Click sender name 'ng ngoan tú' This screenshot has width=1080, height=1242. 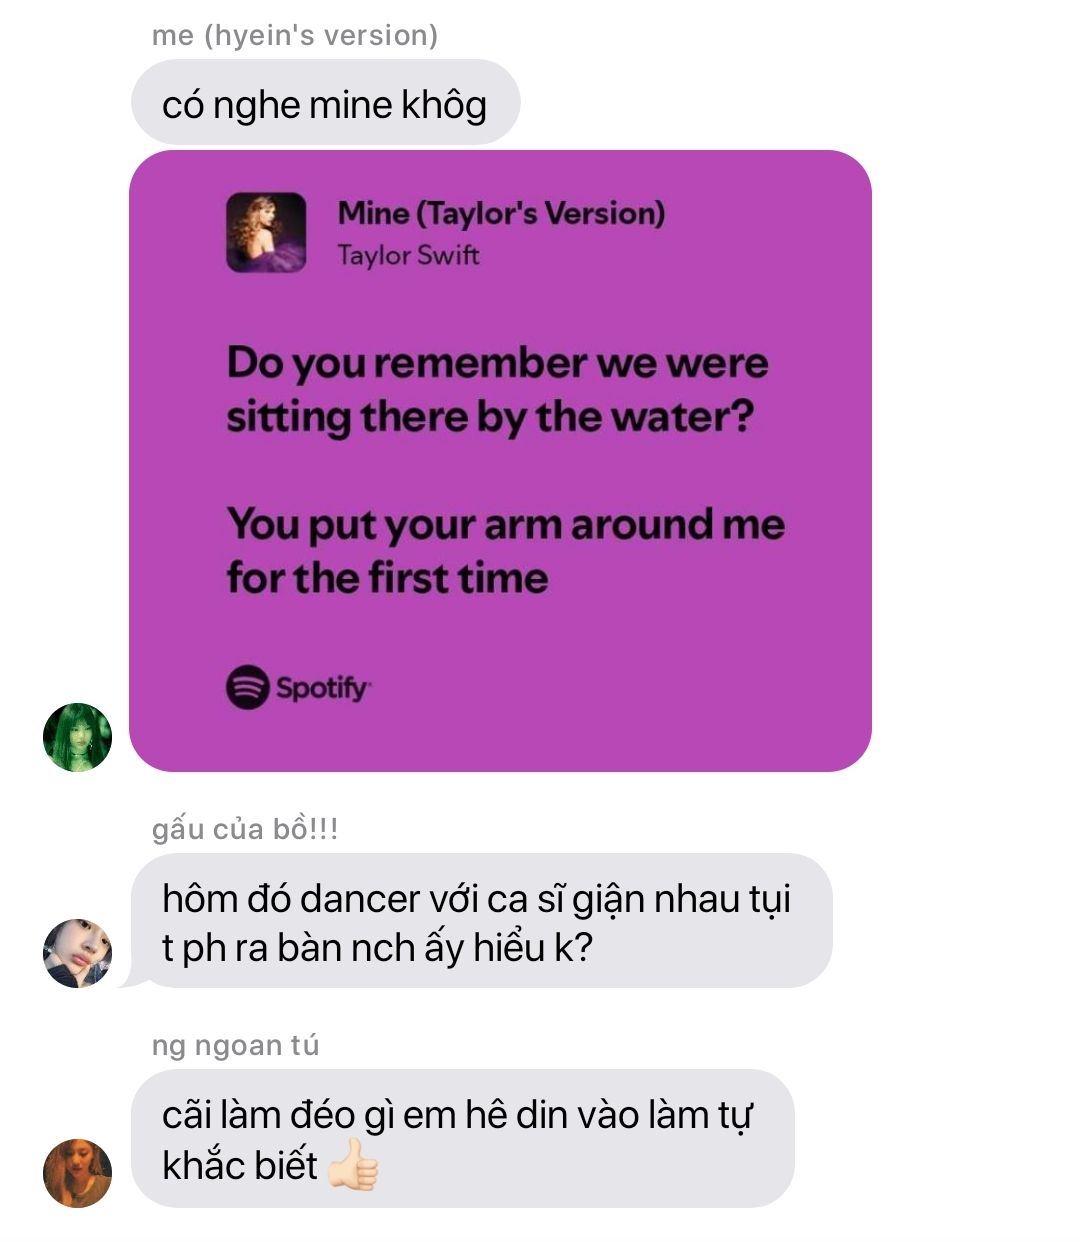(x=235, y=1045)
